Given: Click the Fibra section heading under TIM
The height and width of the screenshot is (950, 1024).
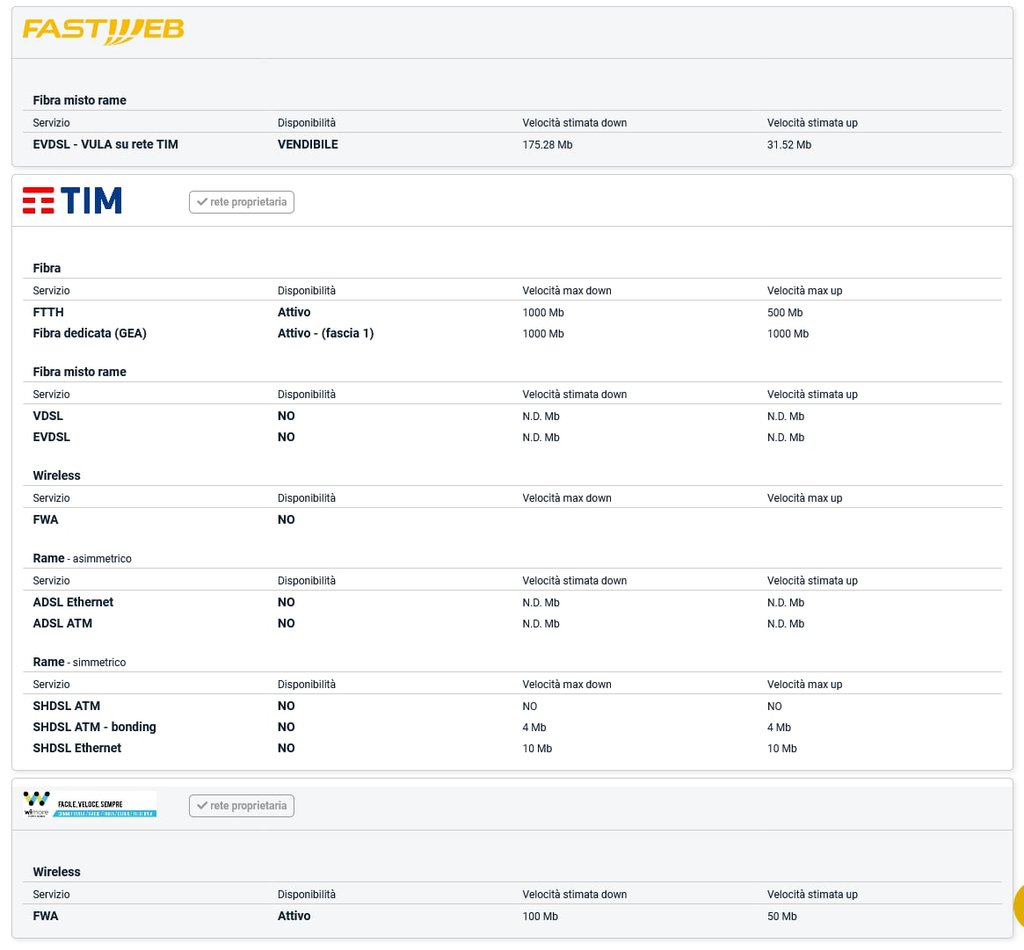Looking at the screenshot, I should pyautogui.click(x=47, y=268).
